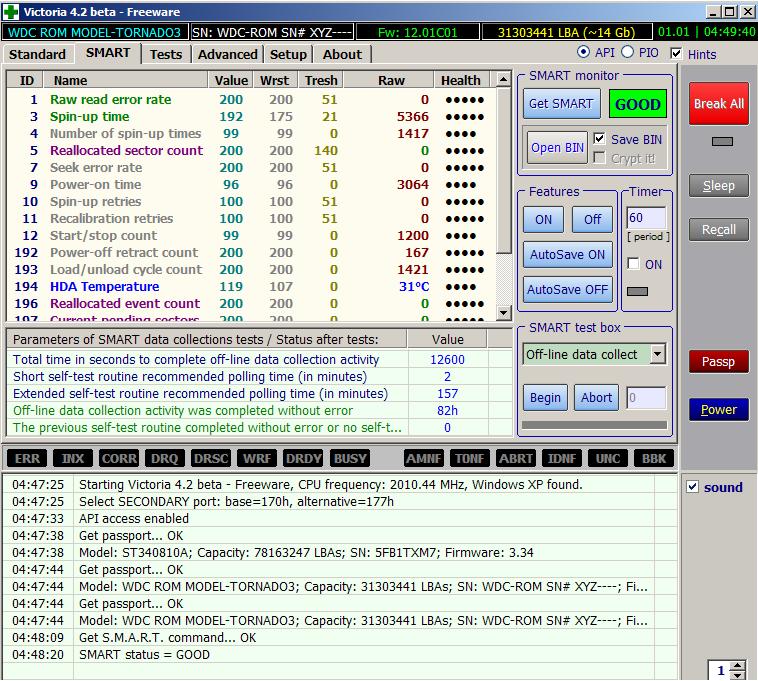Click the DRDY status indicator

point(303,458)
